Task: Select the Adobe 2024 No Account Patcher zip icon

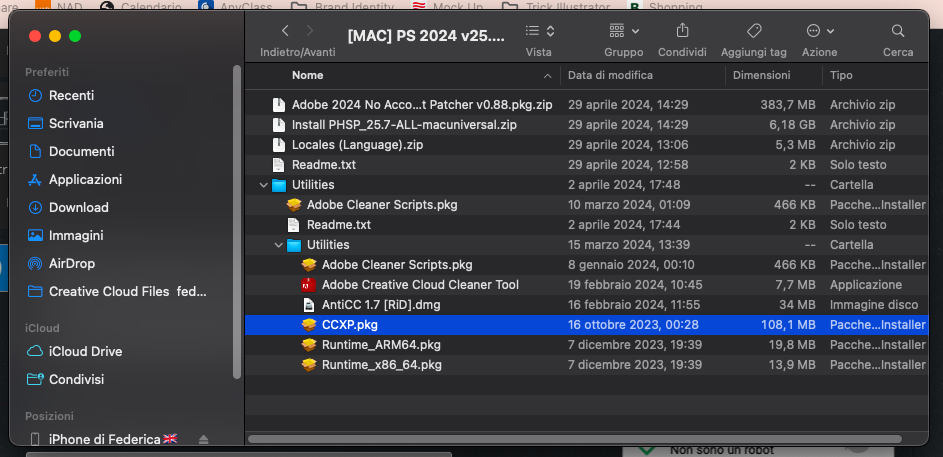Action: [278, 105]
